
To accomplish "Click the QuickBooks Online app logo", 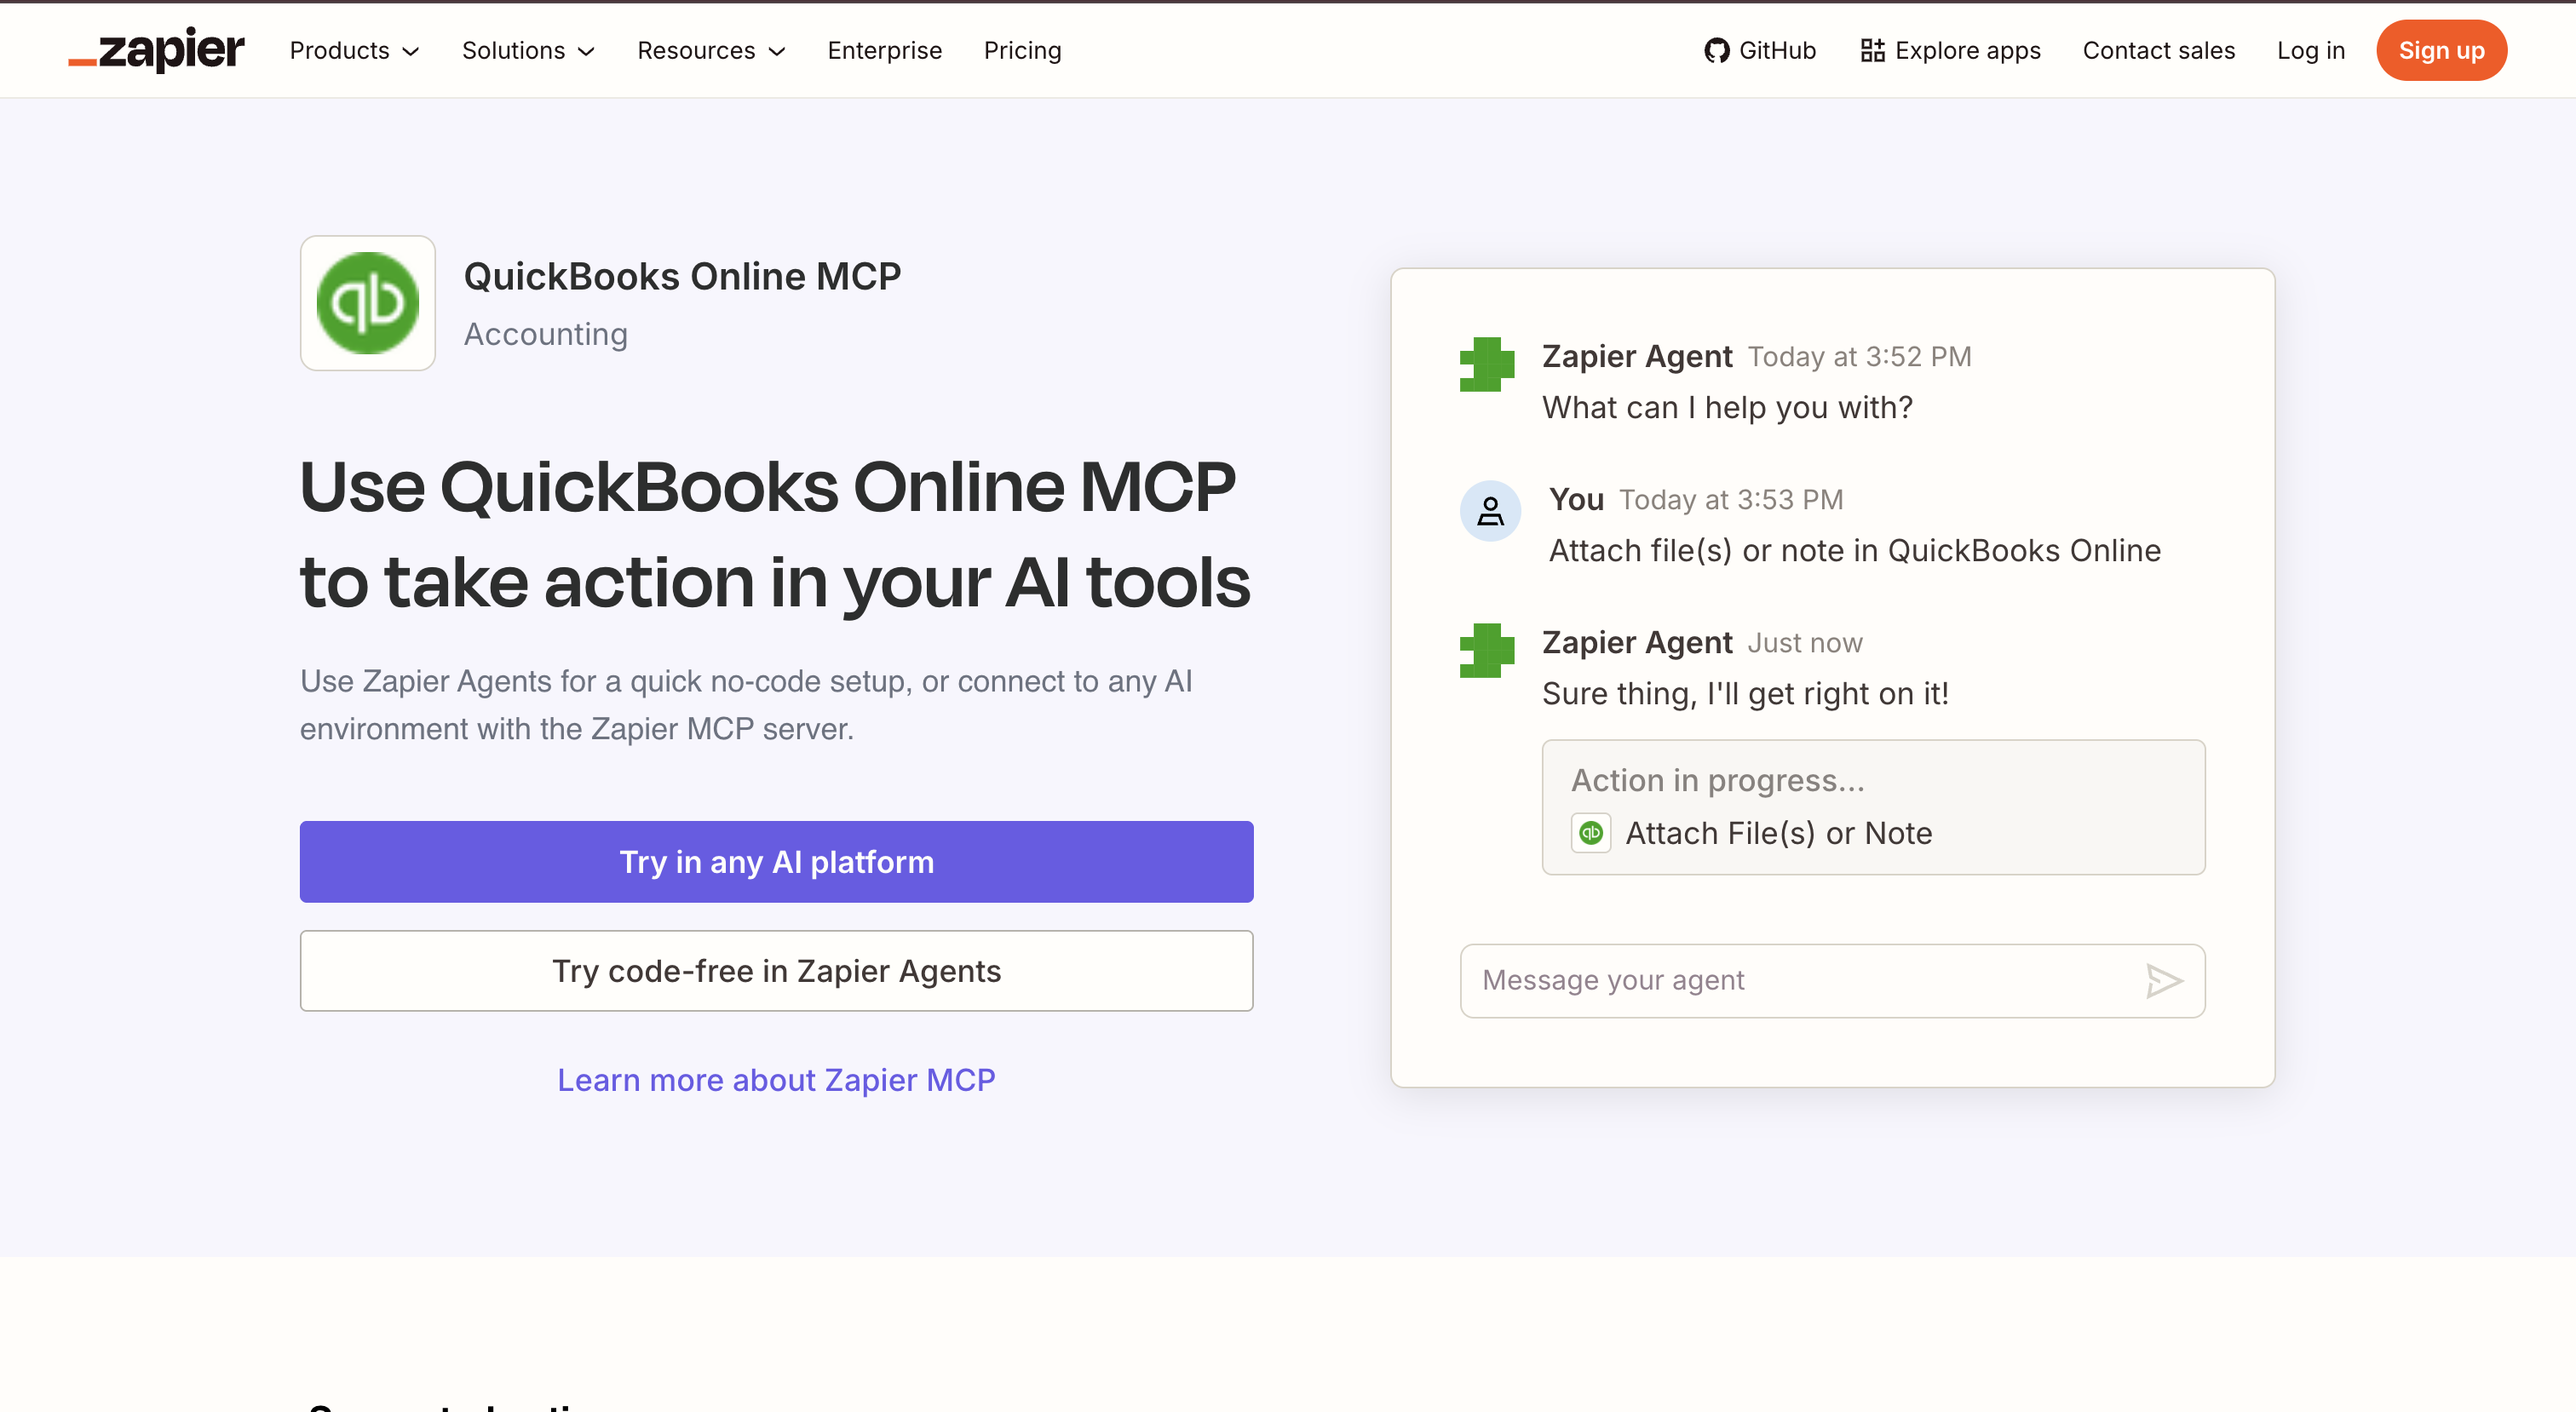I will point(368,303).
